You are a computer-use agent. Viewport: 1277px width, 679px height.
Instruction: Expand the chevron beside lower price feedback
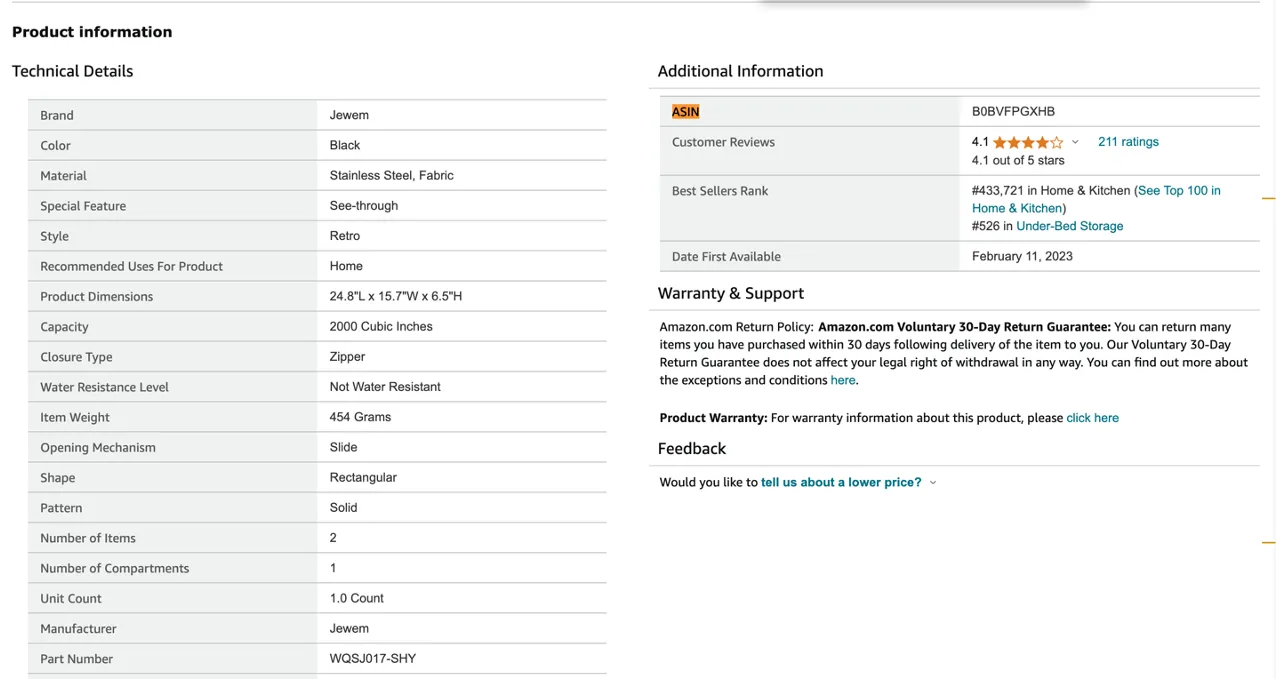pyautogui.click(x=933, y=483)
